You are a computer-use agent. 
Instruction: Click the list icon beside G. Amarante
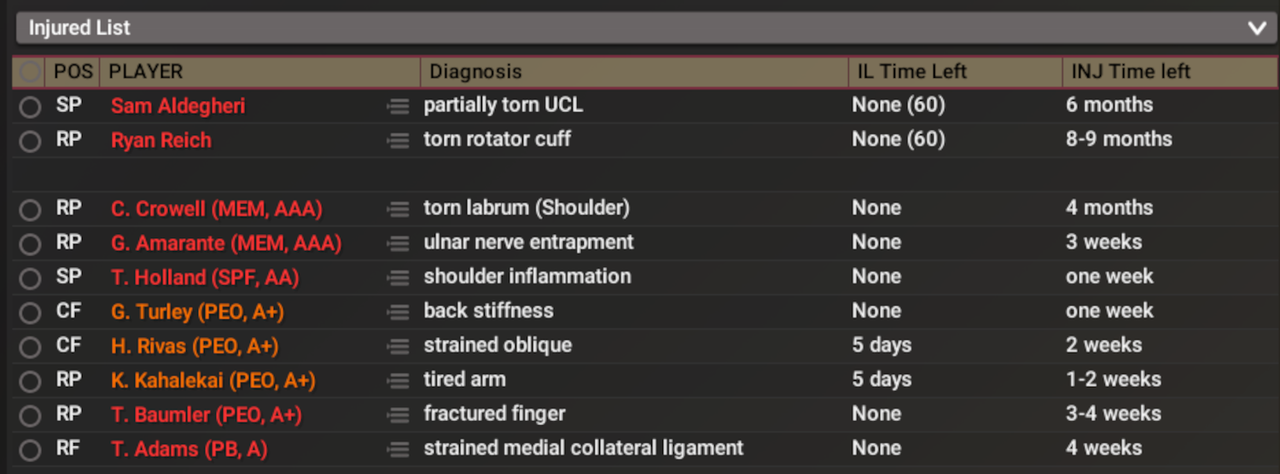point(398,243)
